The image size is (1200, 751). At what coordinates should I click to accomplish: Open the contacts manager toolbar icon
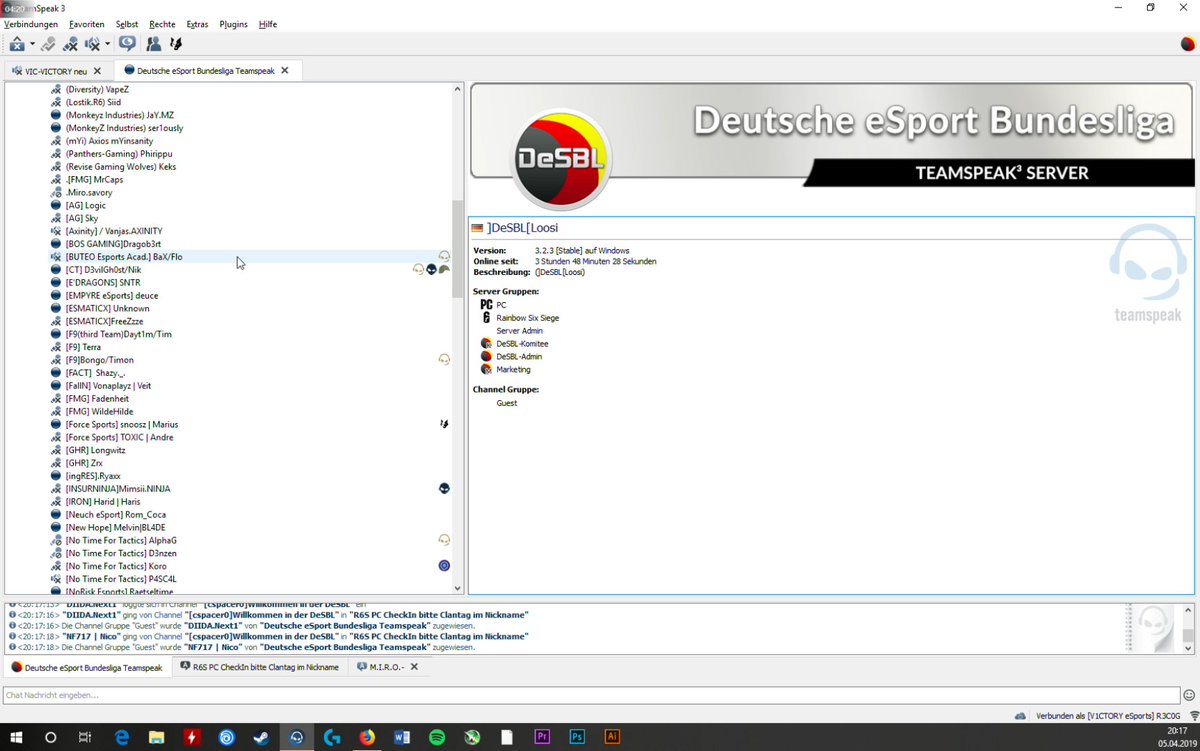coord(153,44)
